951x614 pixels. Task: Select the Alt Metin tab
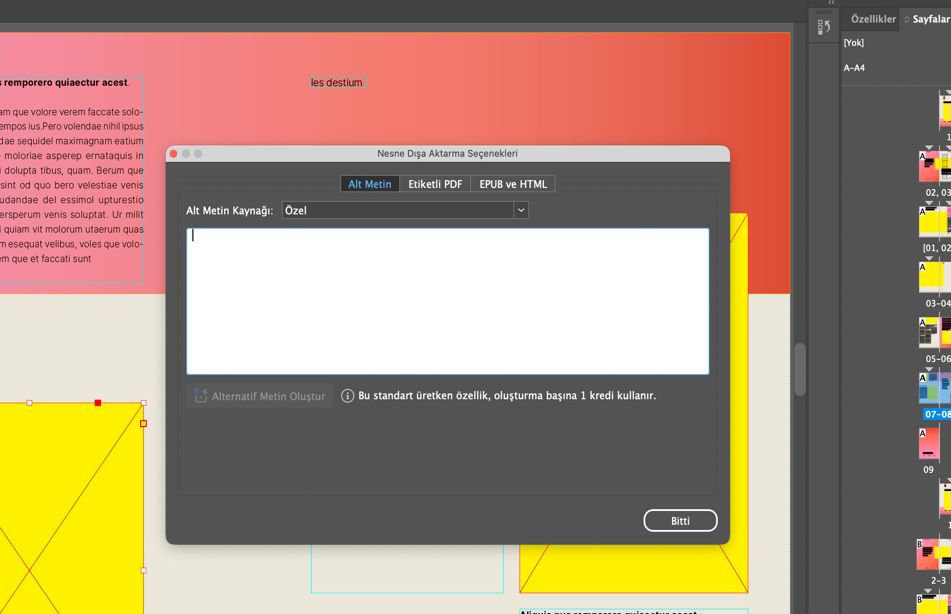370,184
